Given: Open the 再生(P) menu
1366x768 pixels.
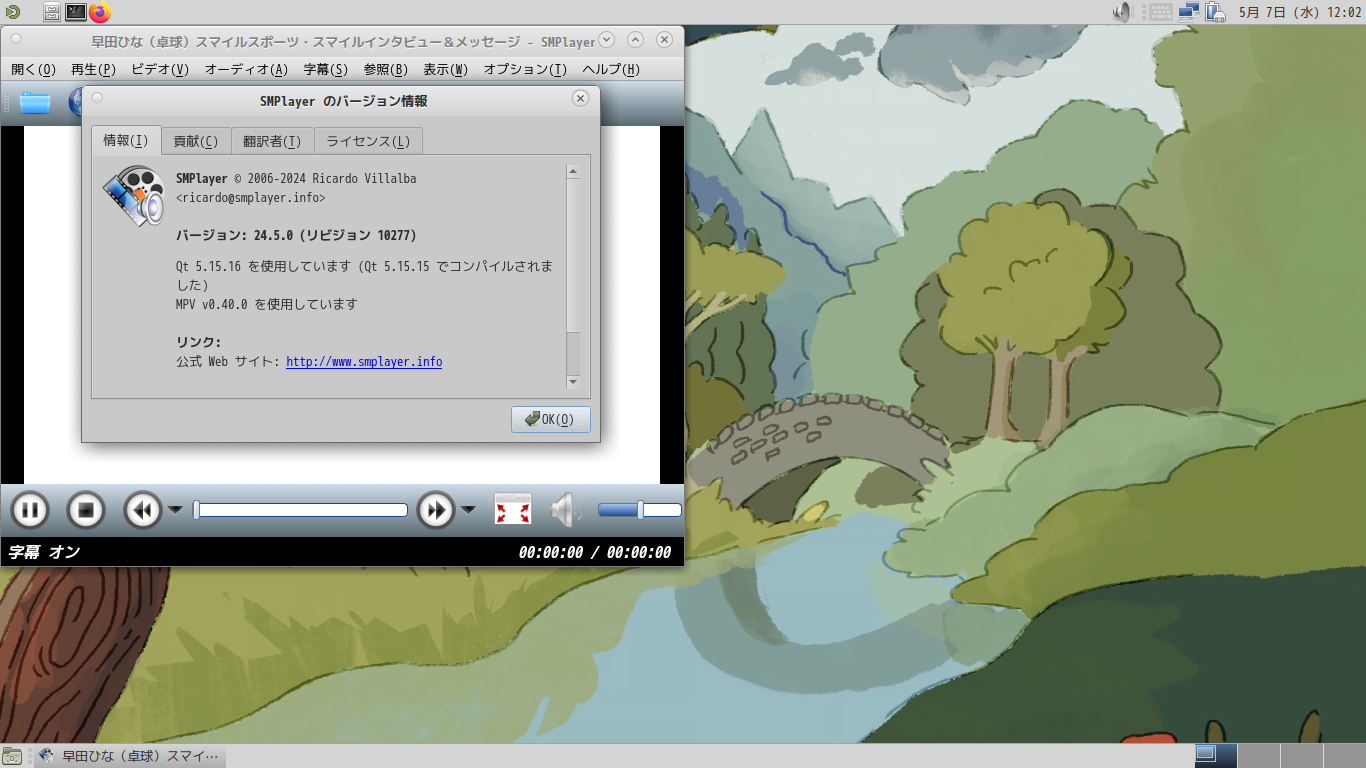Looking at the screenshot, I should point(94,69).
